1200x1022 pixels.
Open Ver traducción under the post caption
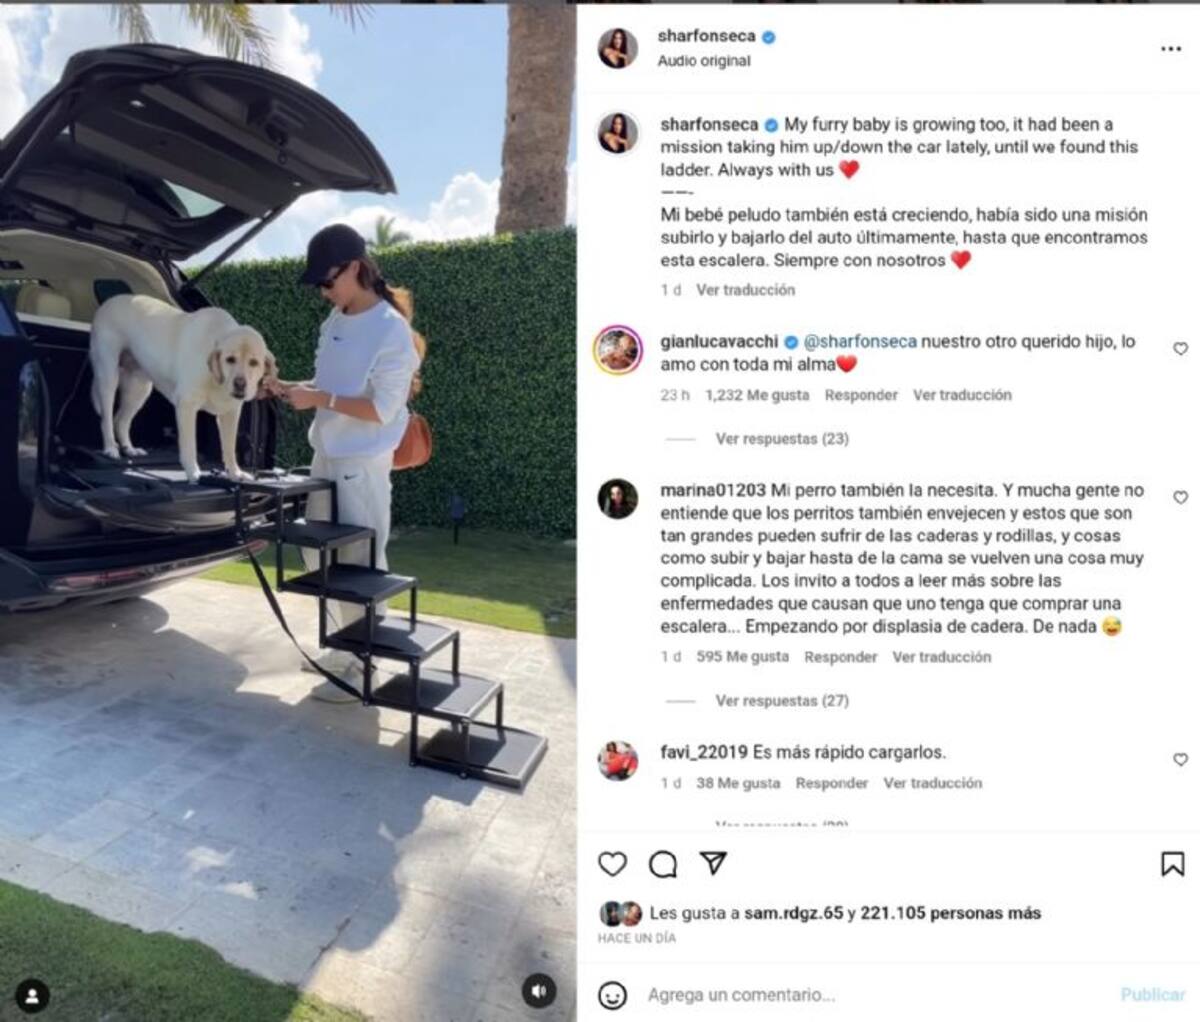[746, 290]
